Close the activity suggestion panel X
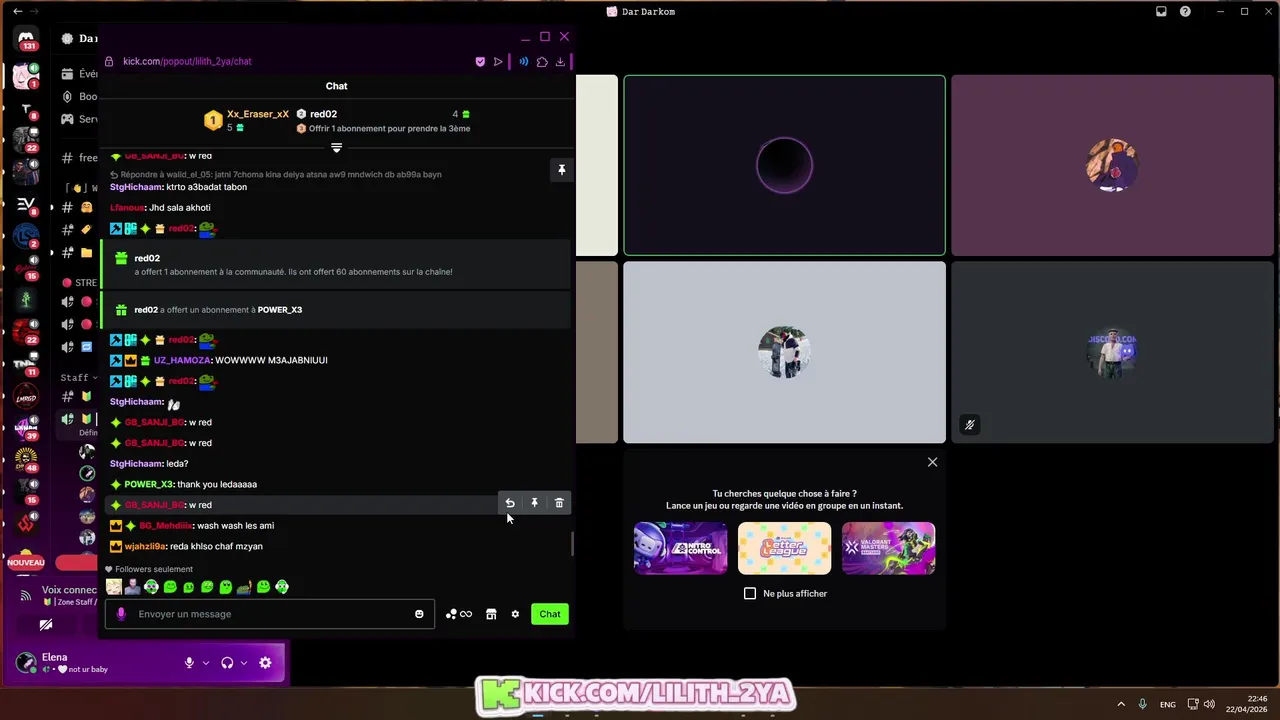 pos(932,462)
